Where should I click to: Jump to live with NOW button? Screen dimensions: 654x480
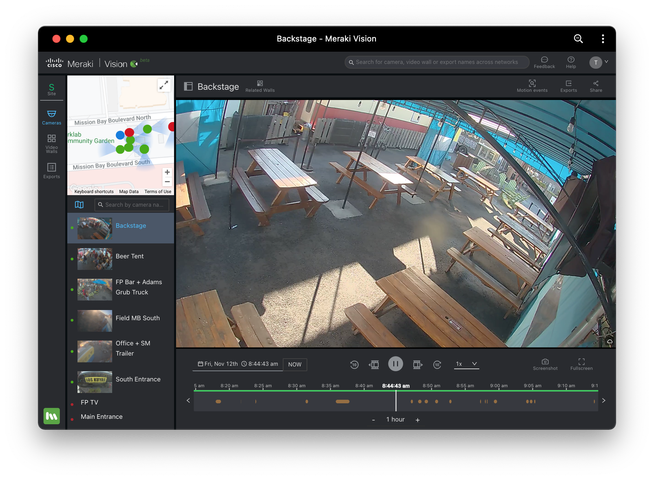coord(295,365)
